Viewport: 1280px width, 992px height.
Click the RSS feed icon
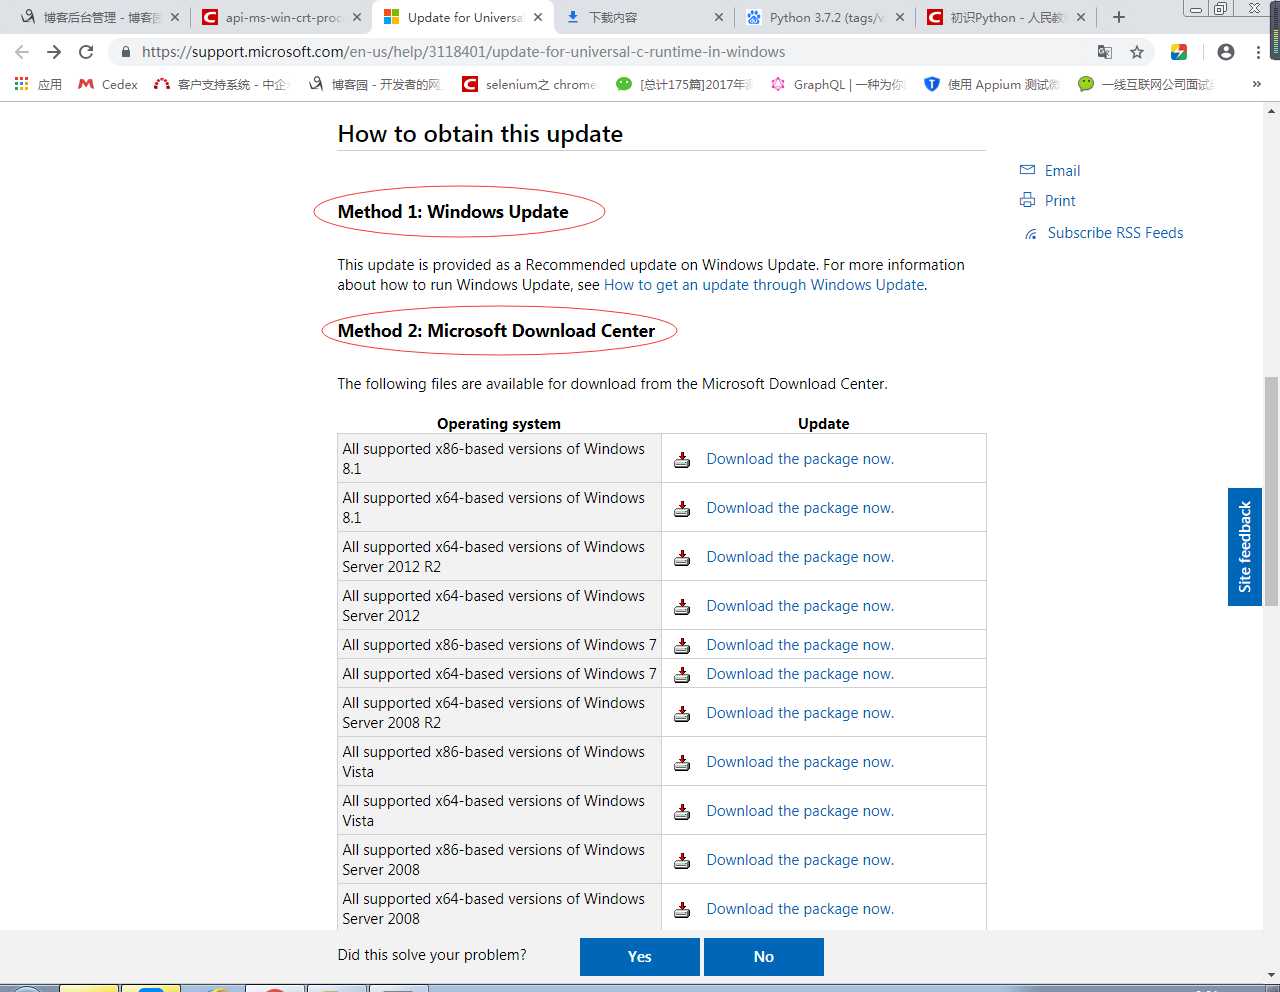pos(1031,234)
